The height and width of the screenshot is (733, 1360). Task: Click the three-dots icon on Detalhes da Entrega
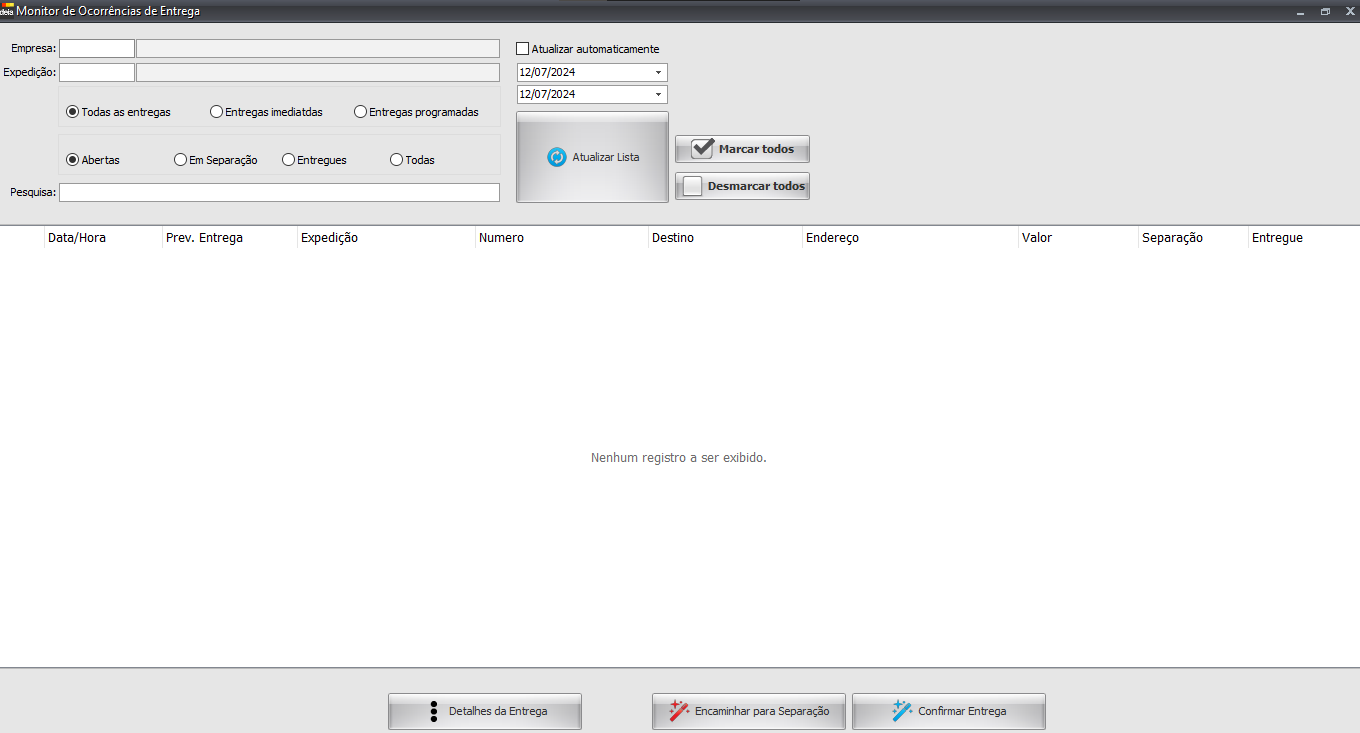pyautogui.click(x=434, y=711)
